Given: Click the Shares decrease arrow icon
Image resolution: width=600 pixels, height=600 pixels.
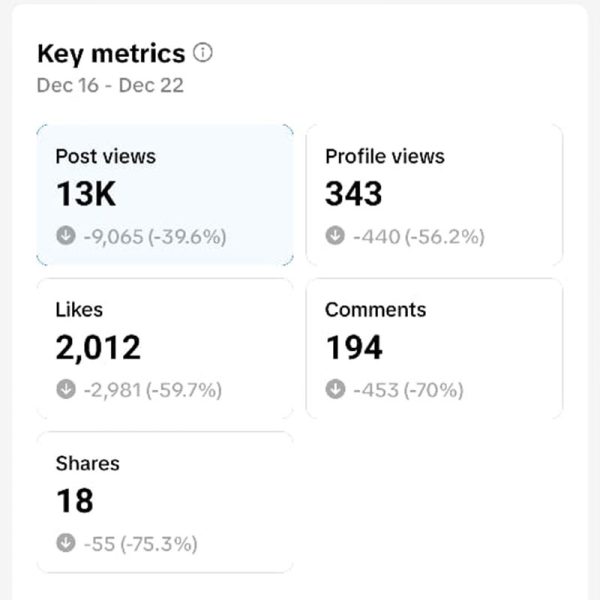Looking at the screenshot, I should pos(66,543).
